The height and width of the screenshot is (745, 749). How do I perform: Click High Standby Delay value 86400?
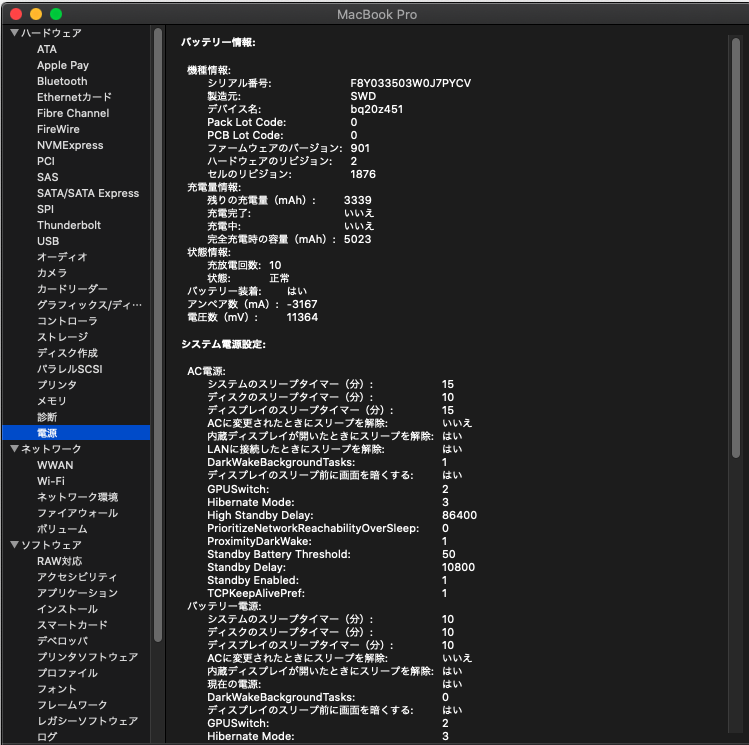tap(460, 515)
